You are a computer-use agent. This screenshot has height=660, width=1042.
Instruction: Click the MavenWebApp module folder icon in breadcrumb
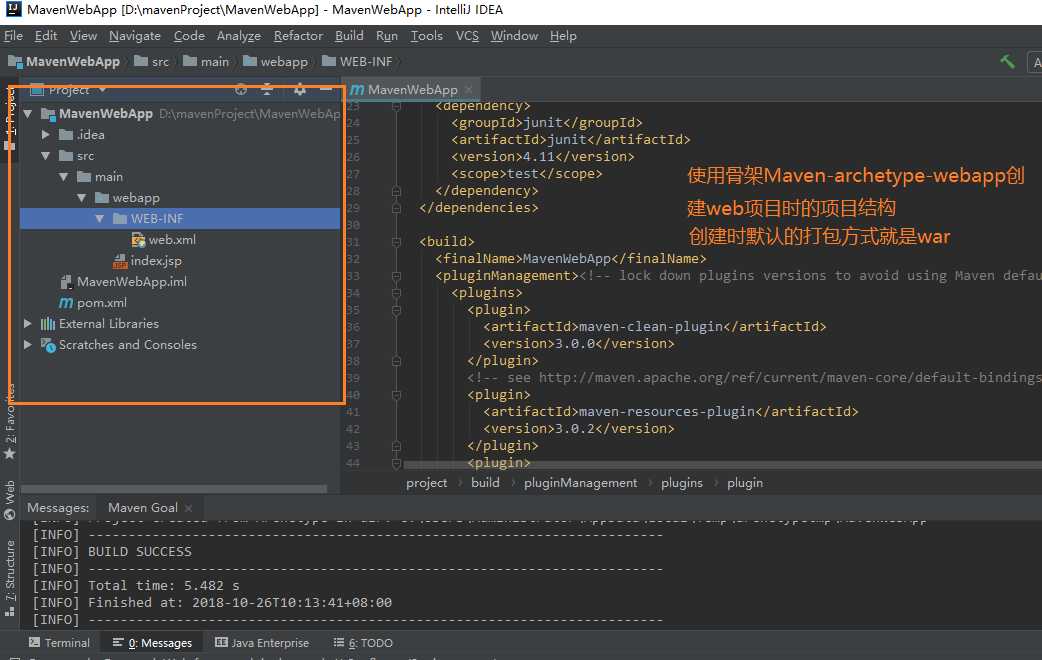pyautogui.click(x=15, y=62)
